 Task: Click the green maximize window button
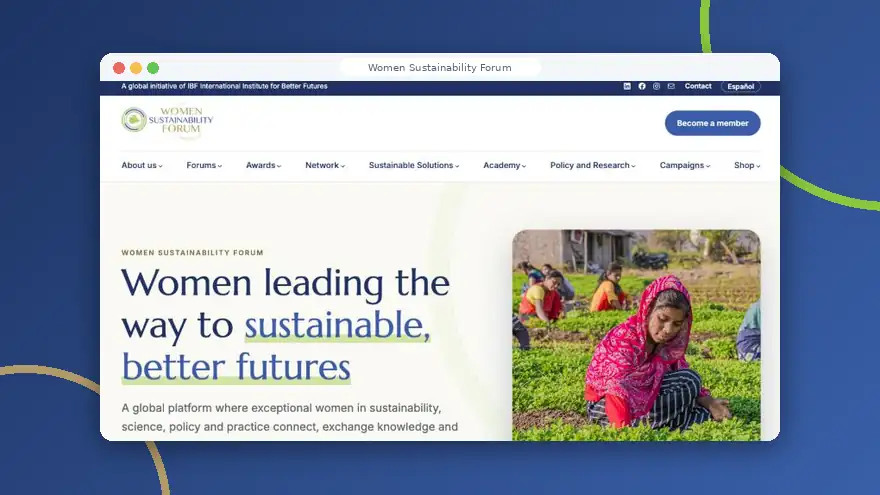coord(153,68)
